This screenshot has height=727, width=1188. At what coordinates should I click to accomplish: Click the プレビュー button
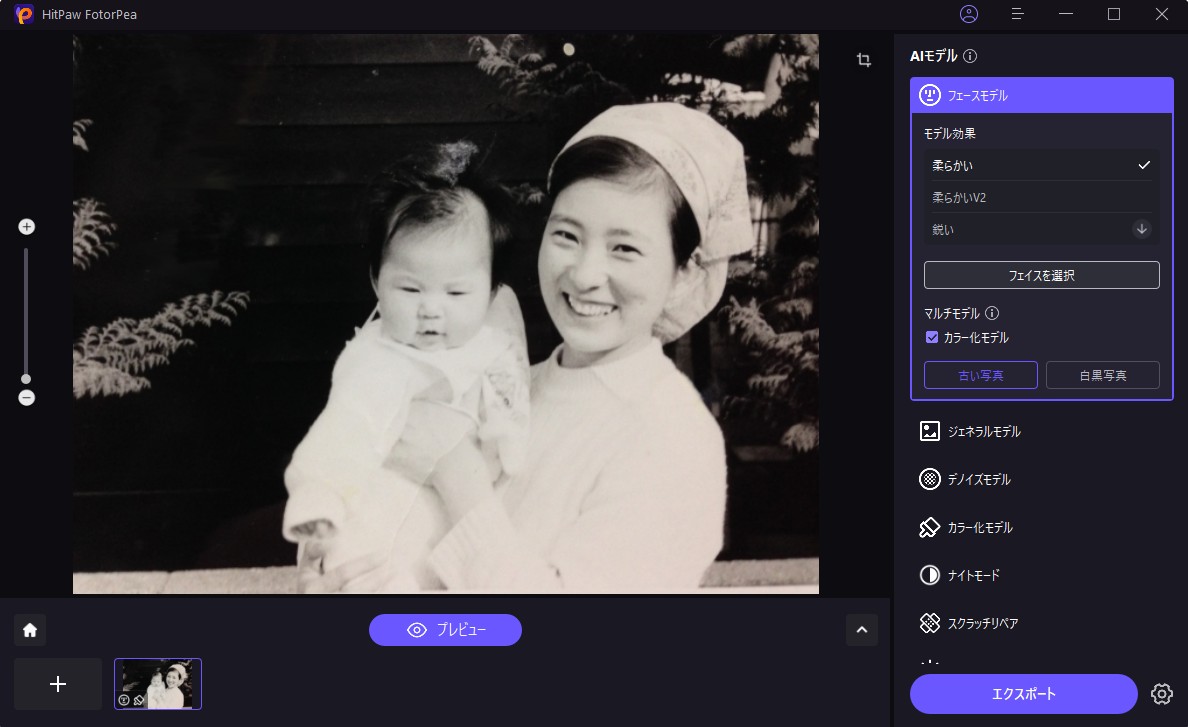pos(445,630)
